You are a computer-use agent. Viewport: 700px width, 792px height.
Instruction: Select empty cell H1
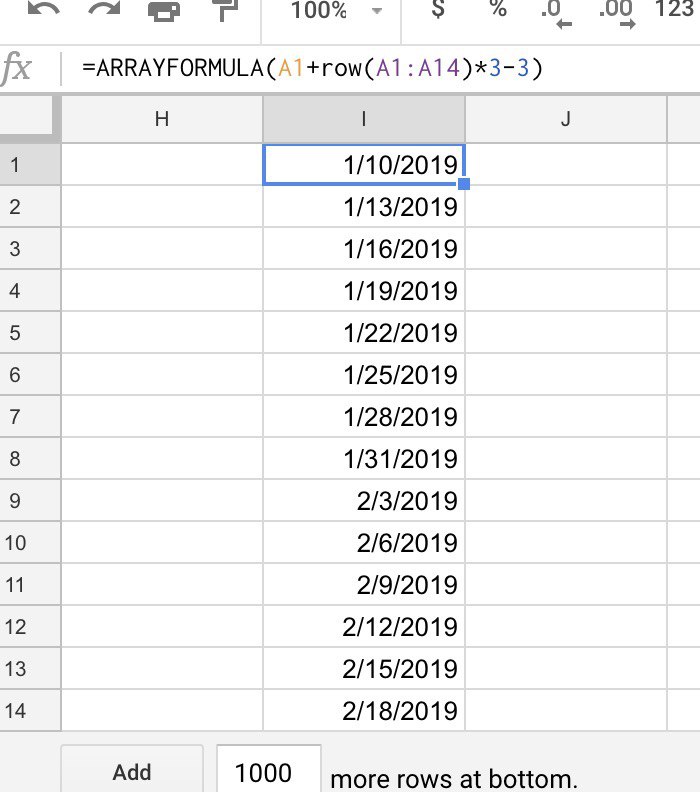click(x=162, y=165)
